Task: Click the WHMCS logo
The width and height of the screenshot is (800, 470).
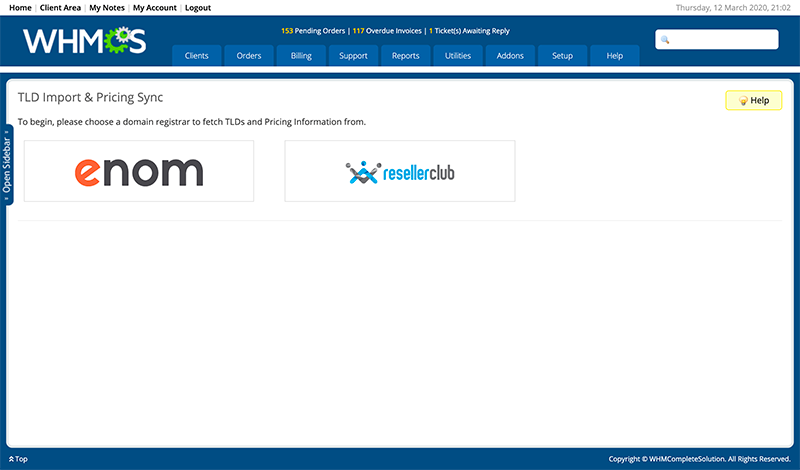Action: [x=85, y=41]
